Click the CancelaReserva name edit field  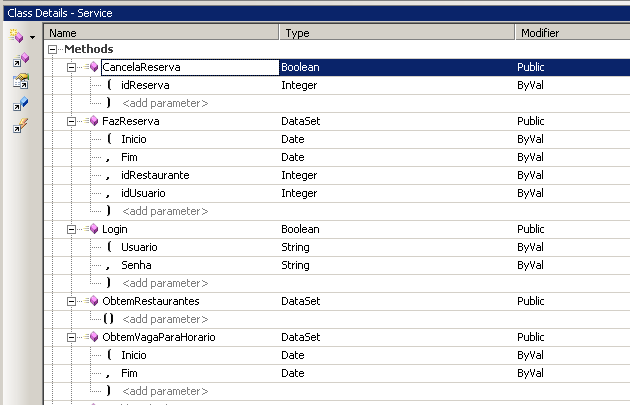point(188,67)
